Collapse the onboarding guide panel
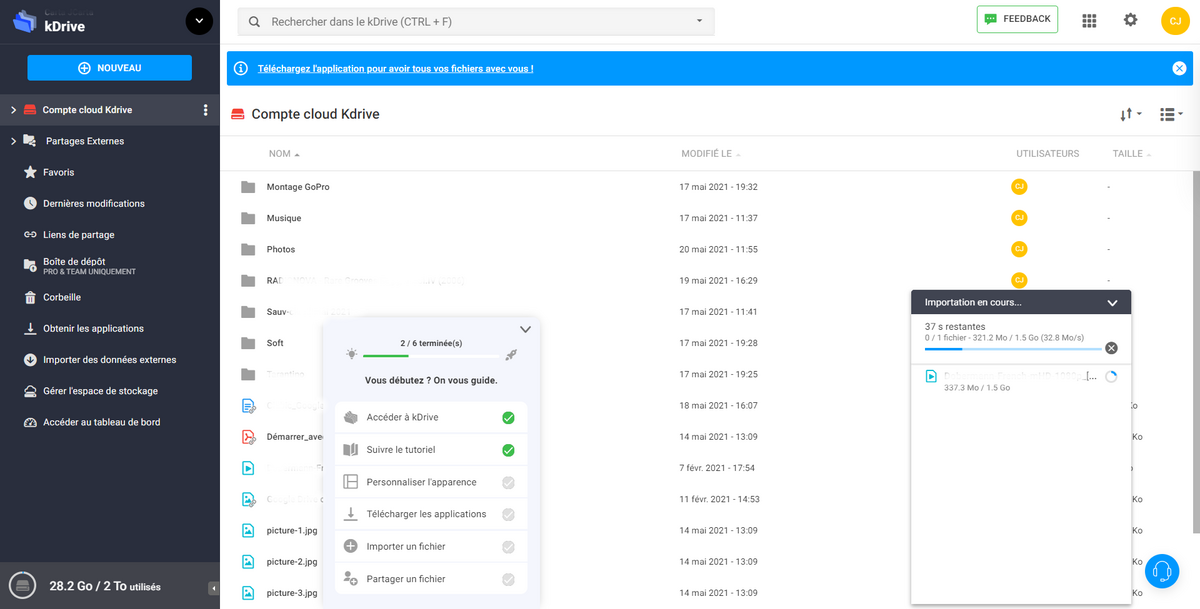The width and height of the screenshot is (1200, 609). (x=525, y=329)
